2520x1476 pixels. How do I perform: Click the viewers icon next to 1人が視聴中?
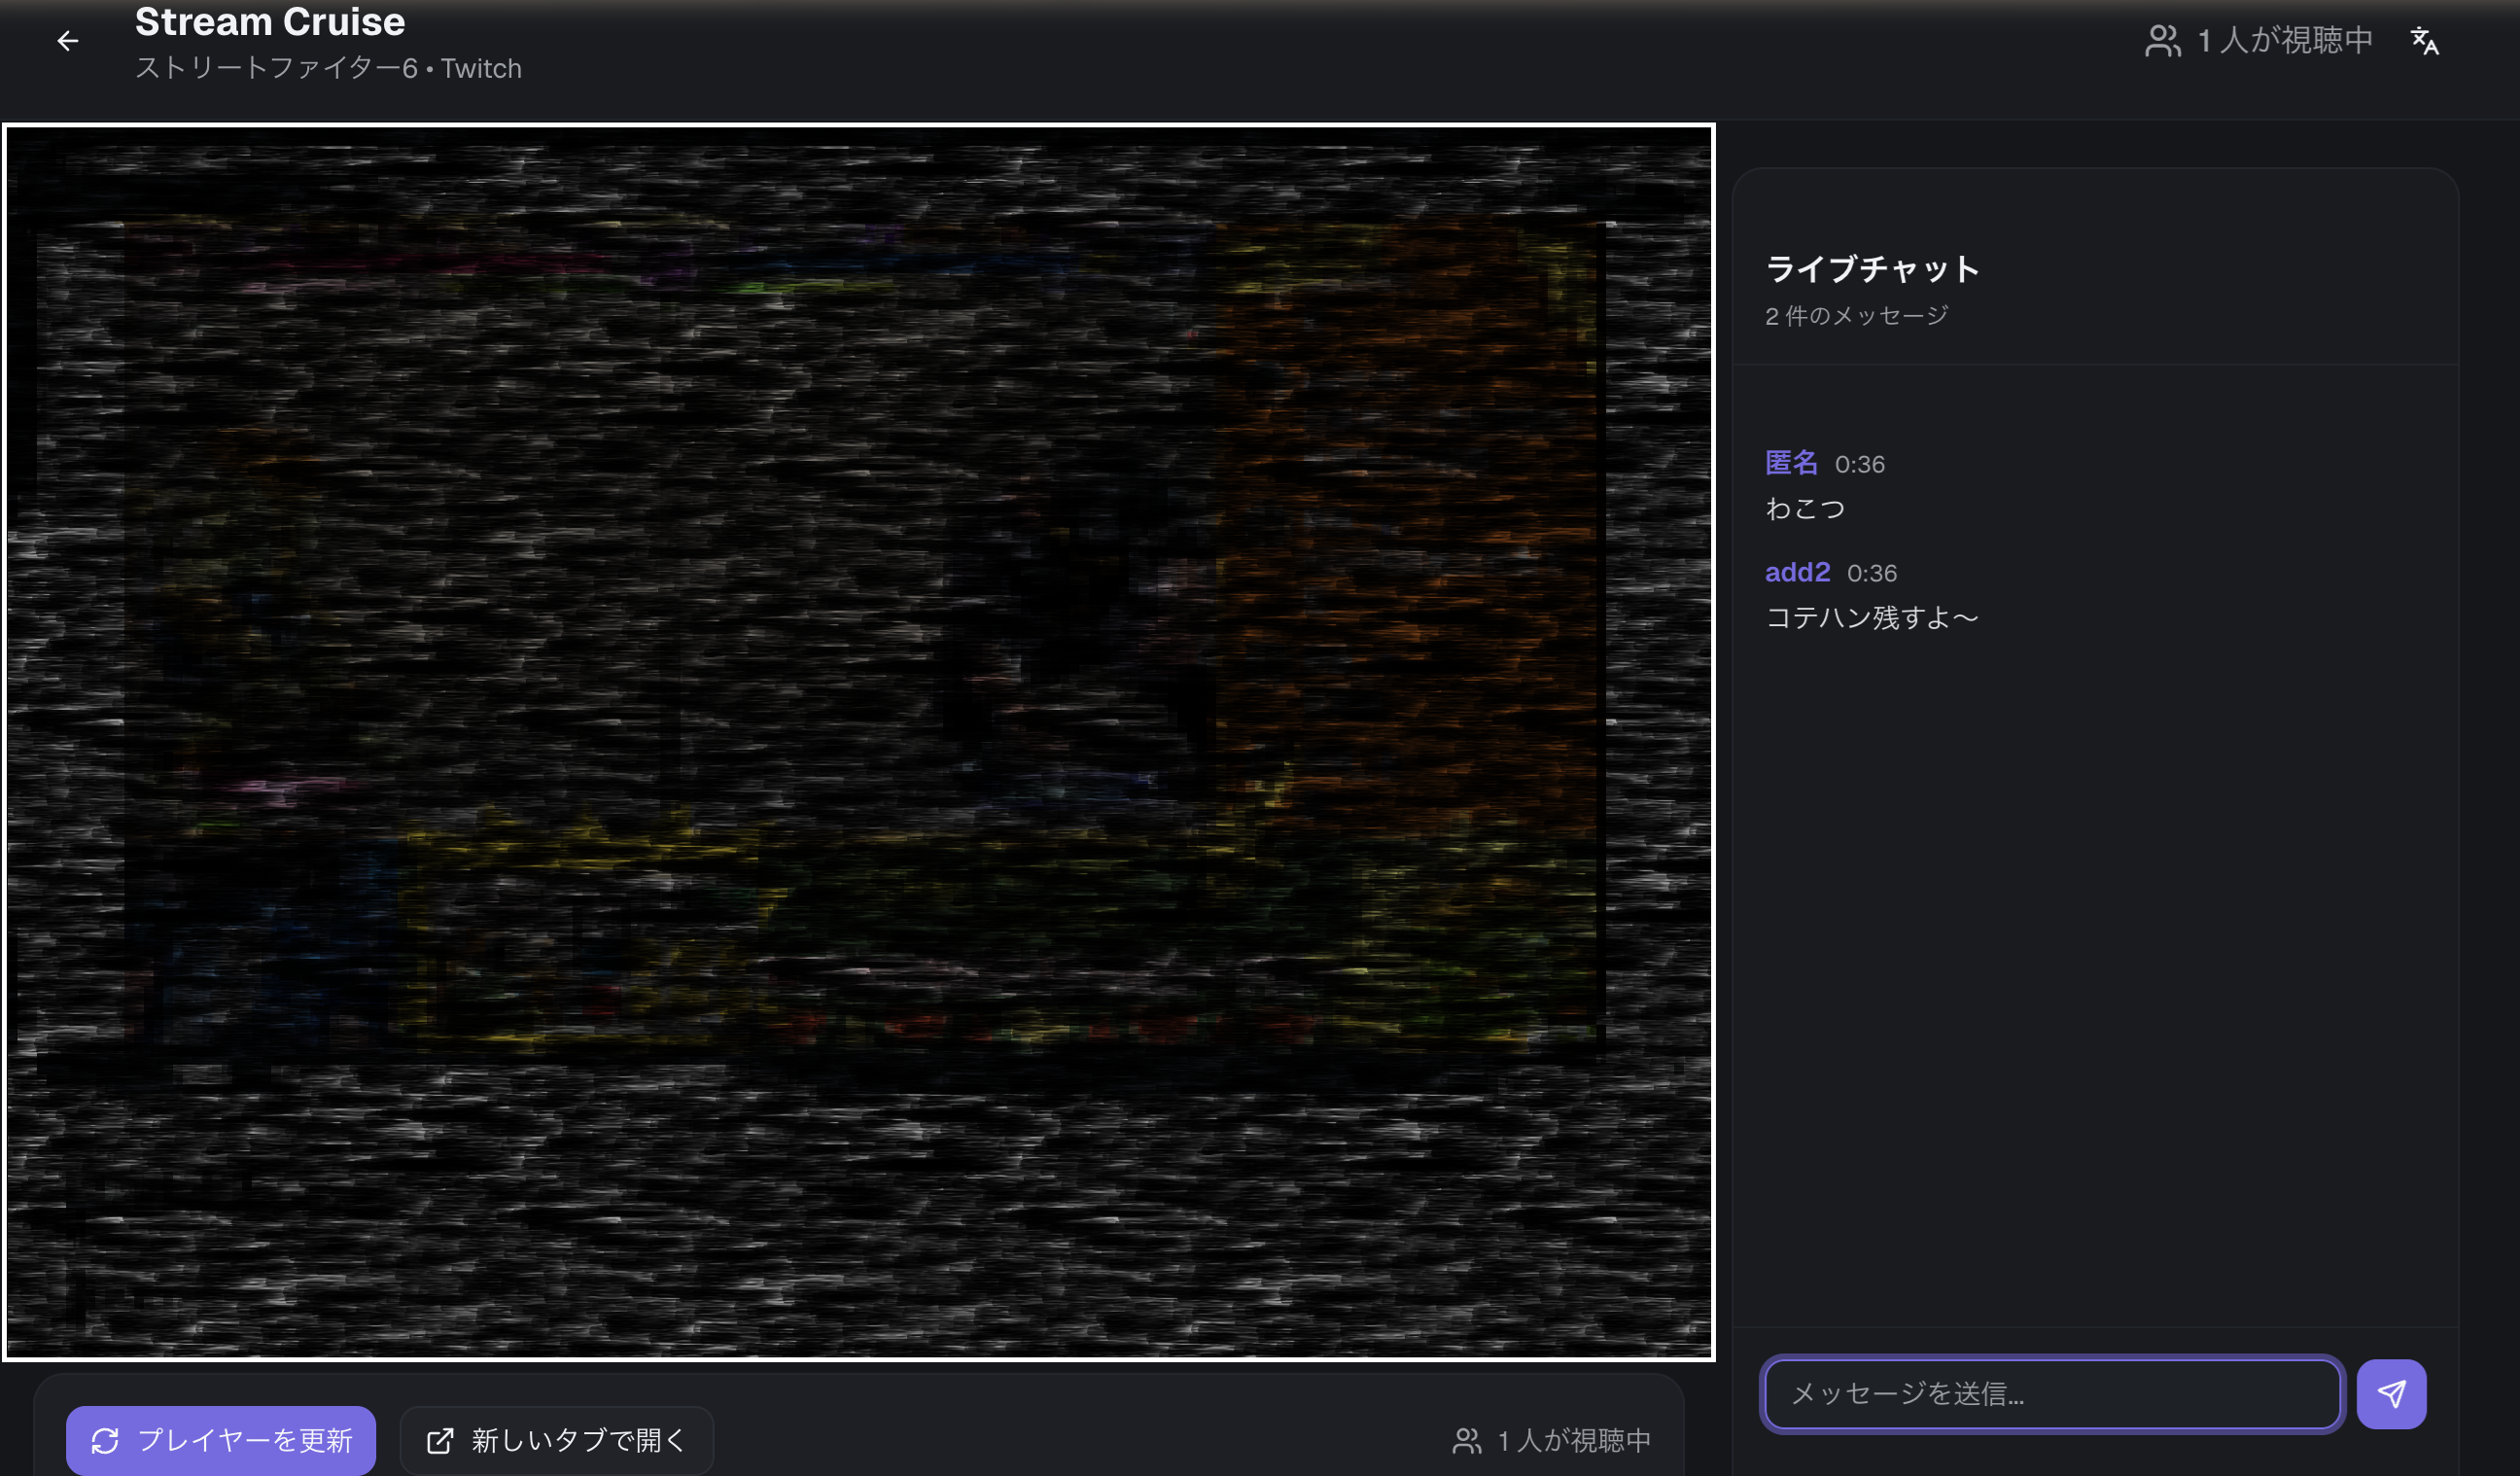pos(2162,41)
